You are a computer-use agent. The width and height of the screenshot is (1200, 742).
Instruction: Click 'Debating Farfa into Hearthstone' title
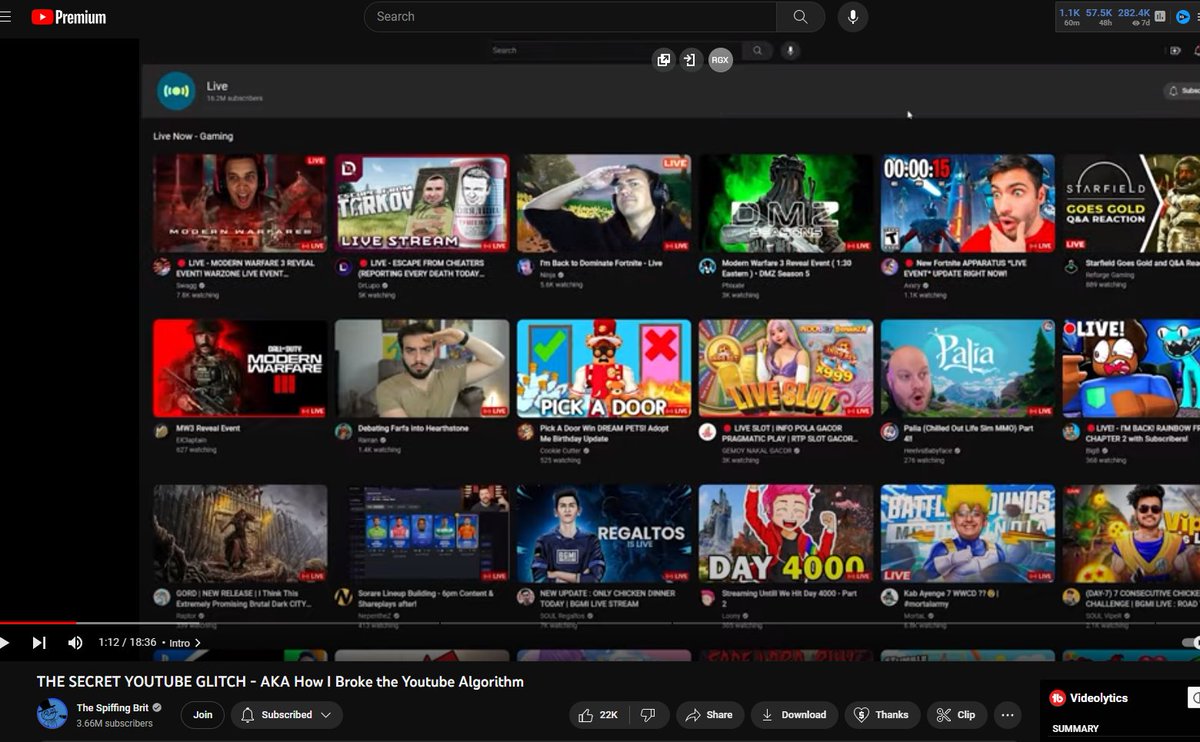click(x=414, y=428)
